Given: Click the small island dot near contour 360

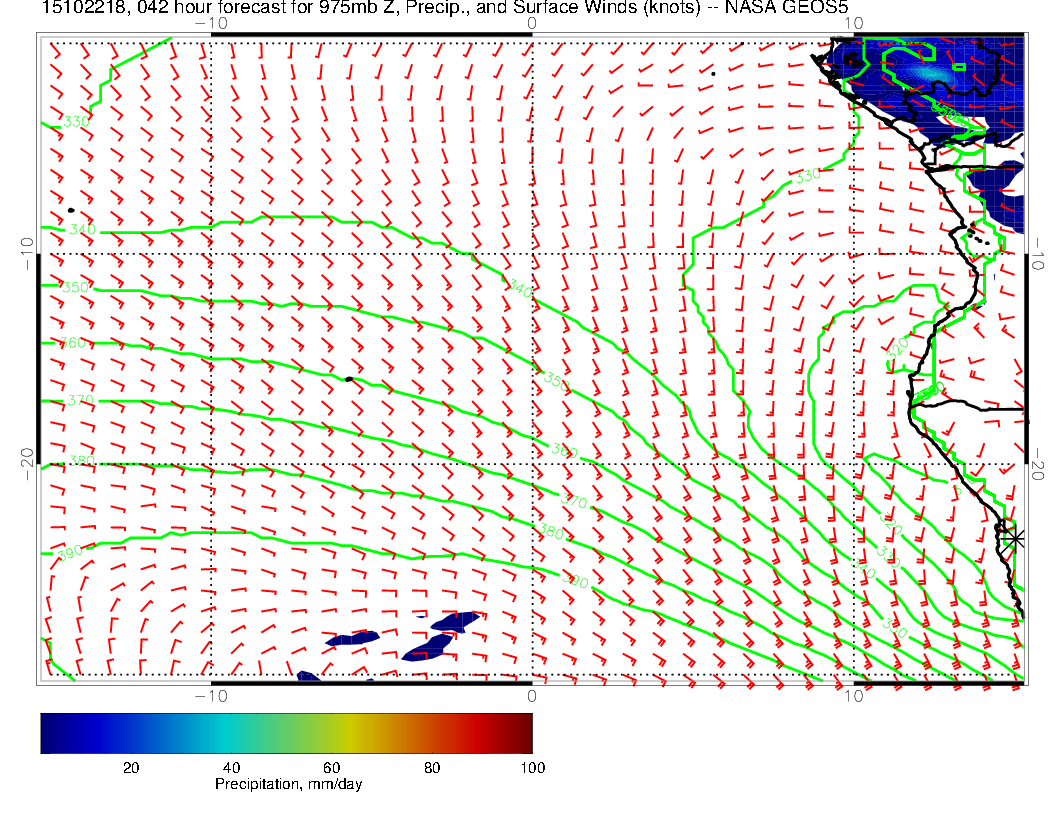Looking at the screenshot, I should click(x=348, y=379).
